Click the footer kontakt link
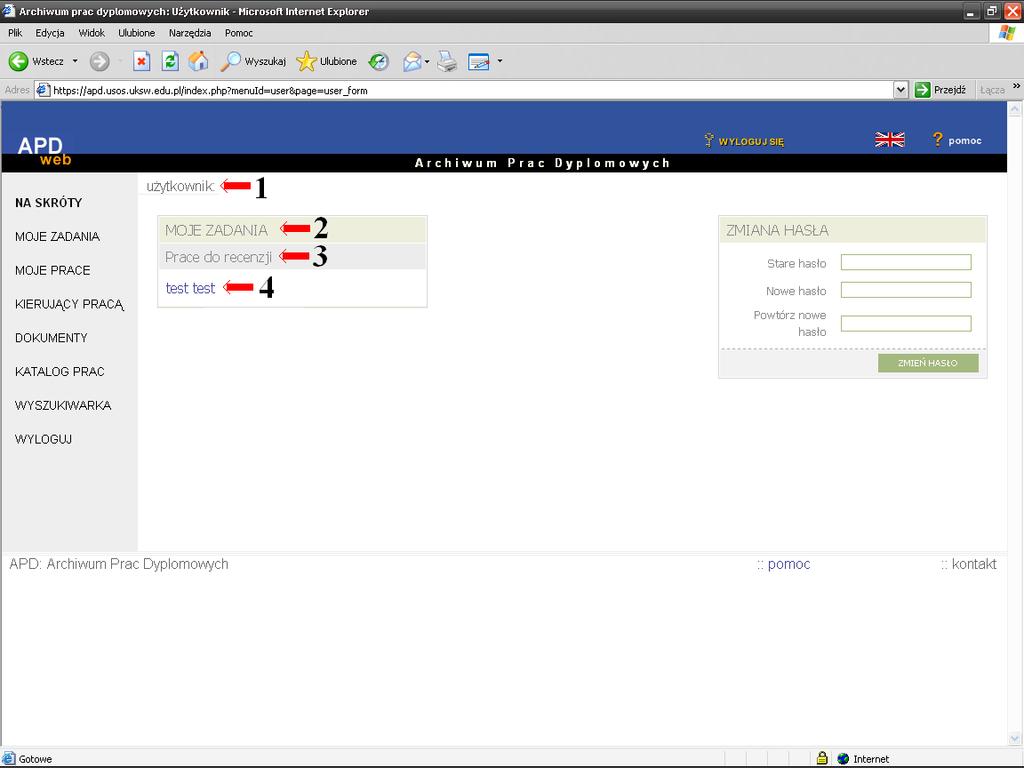This screenshot has width=1024, height=768. click(974, 564)
